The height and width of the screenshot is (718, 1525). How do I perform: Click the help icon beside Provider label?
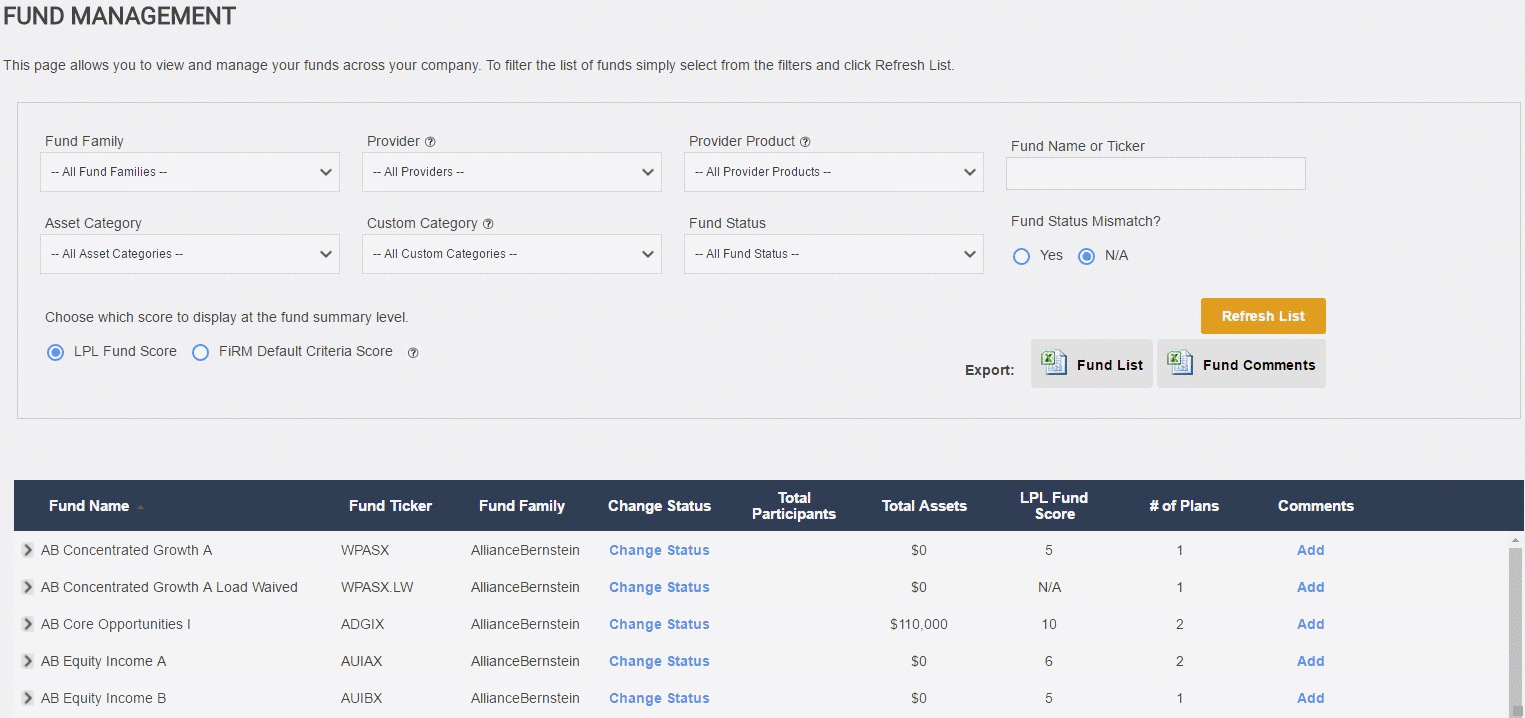click(x=430, y=142)
